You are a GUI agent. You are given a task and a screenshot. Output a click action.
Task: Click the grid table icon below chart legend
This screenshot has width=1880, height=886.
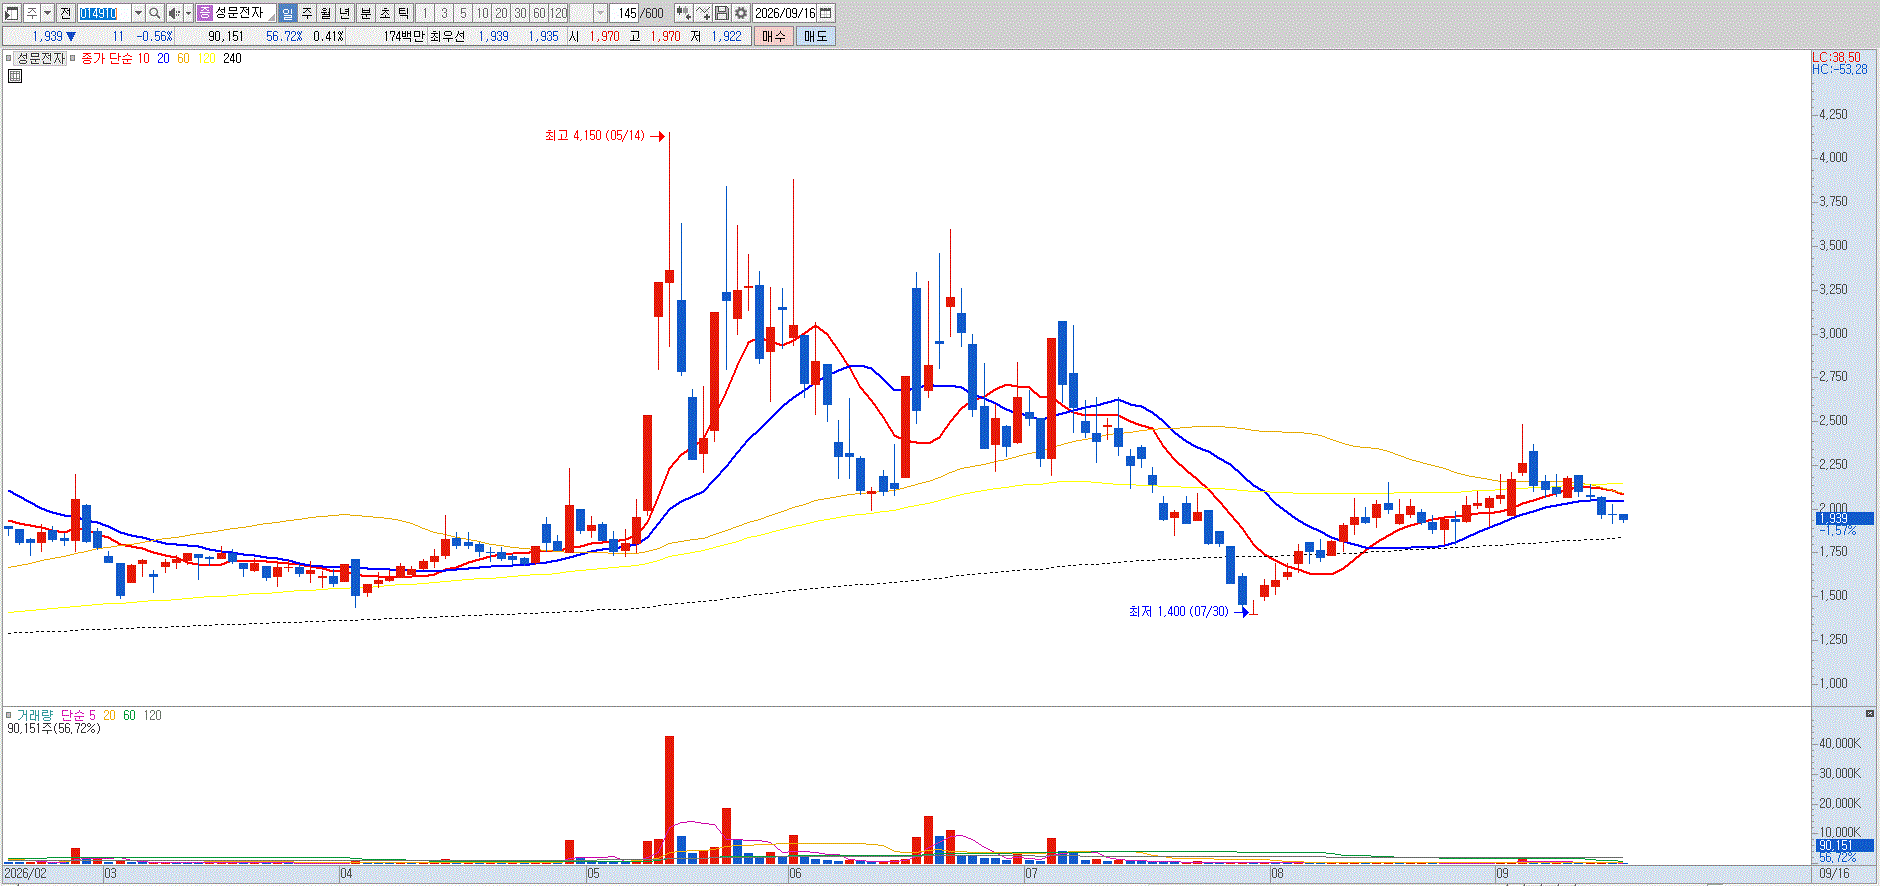click(x=15, y=76)
